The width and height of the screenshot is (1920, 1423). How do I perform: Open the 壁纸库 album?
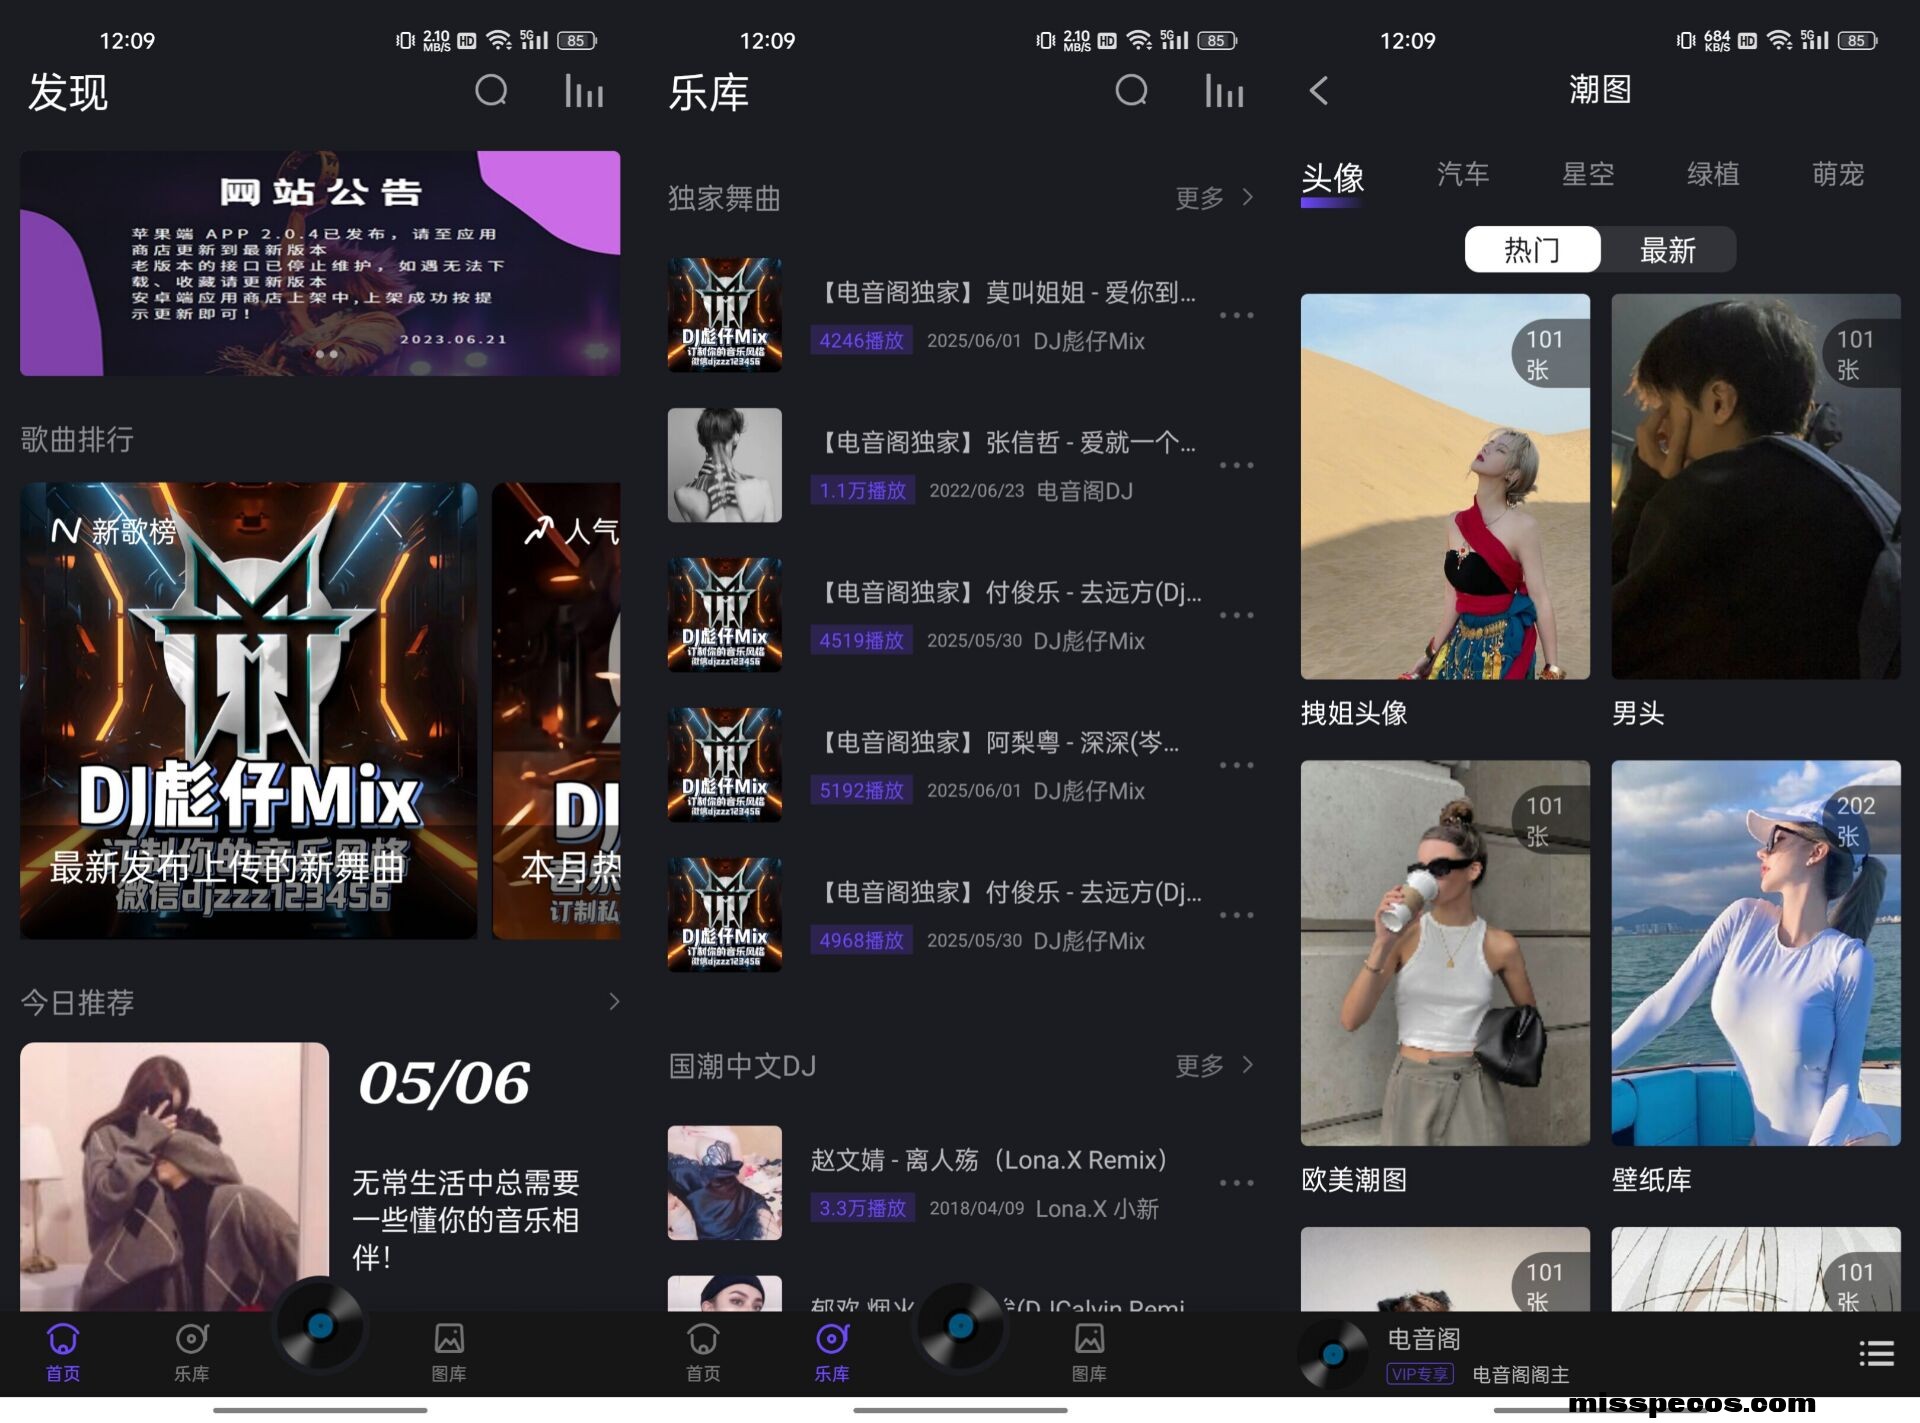pyautogui.click(x=1756, y=953)
